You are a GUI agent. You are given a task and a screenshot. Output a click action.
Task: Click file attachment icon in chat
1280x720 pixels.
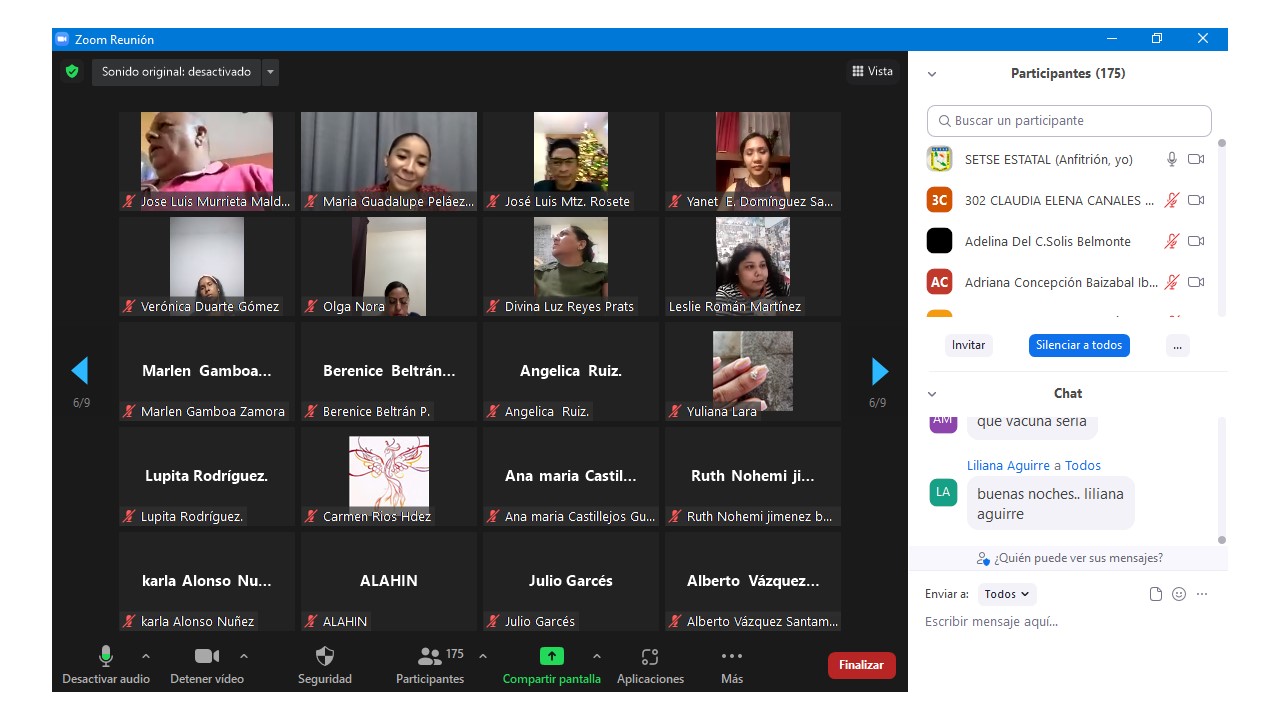(x=1156, y=594)
